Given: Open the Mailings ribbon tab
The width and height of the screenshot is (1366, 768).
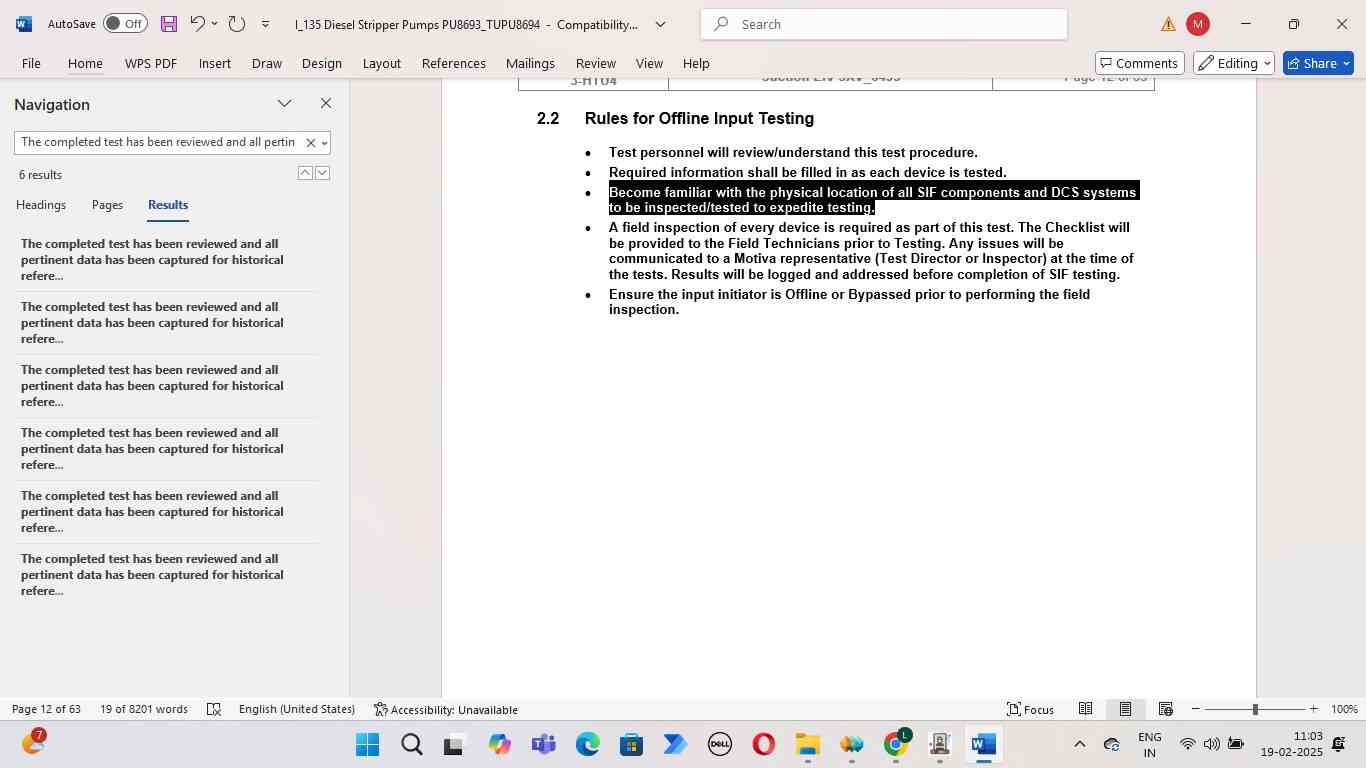Looking at the screenshot, I should click(530, 63).
